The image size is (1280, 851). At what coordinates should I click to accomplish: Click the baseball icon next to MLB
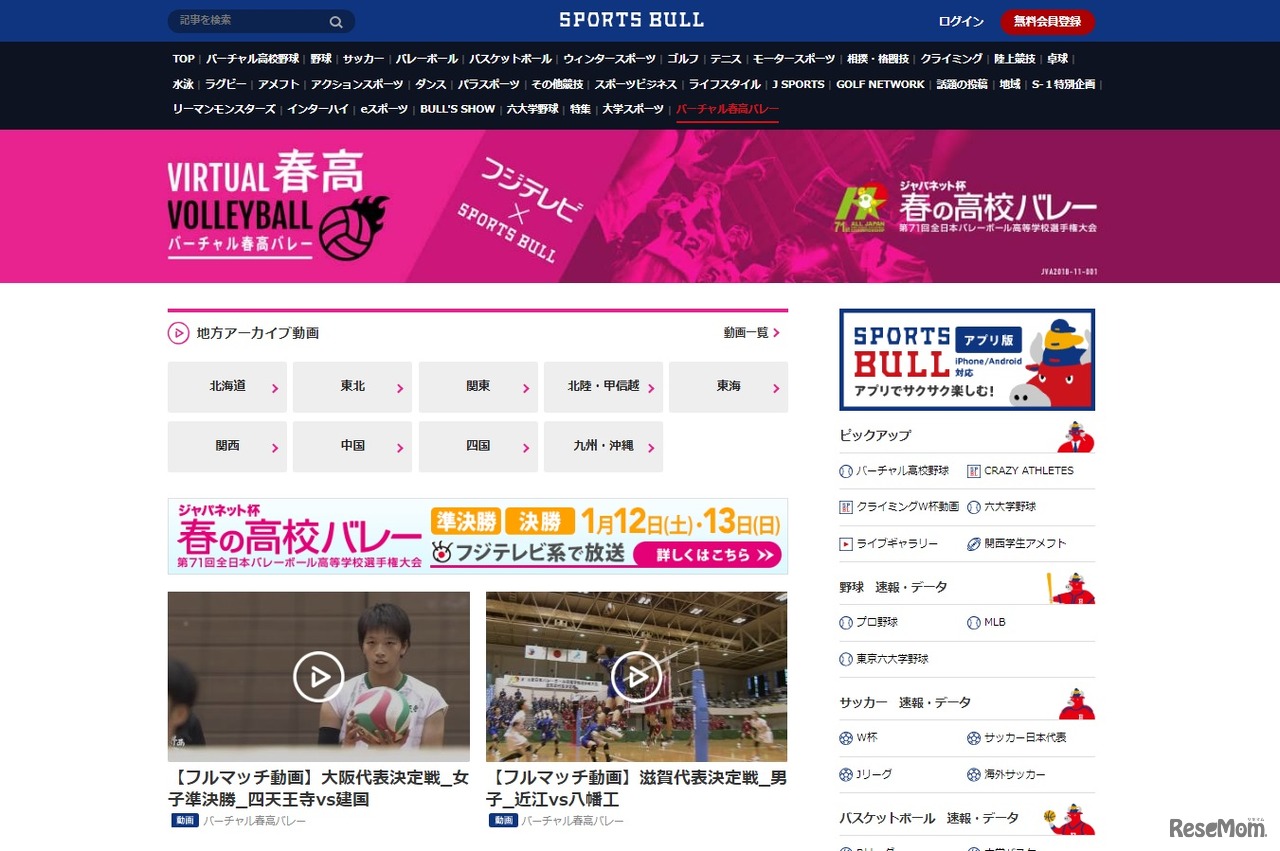coord(973,622)
